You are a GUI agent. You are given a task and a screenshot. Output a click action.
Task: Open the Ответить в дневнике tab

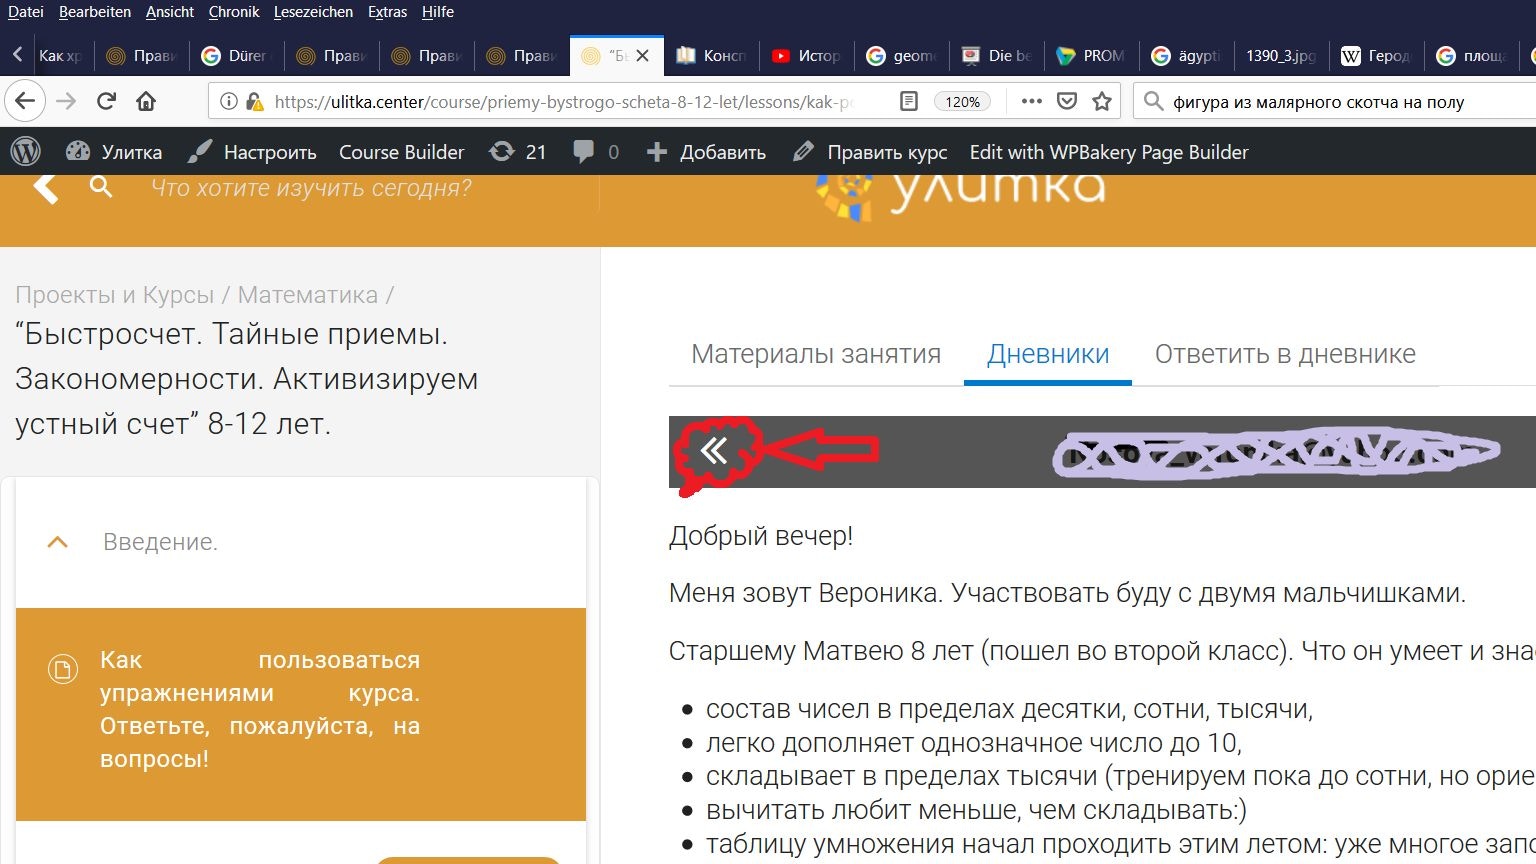1285,354
